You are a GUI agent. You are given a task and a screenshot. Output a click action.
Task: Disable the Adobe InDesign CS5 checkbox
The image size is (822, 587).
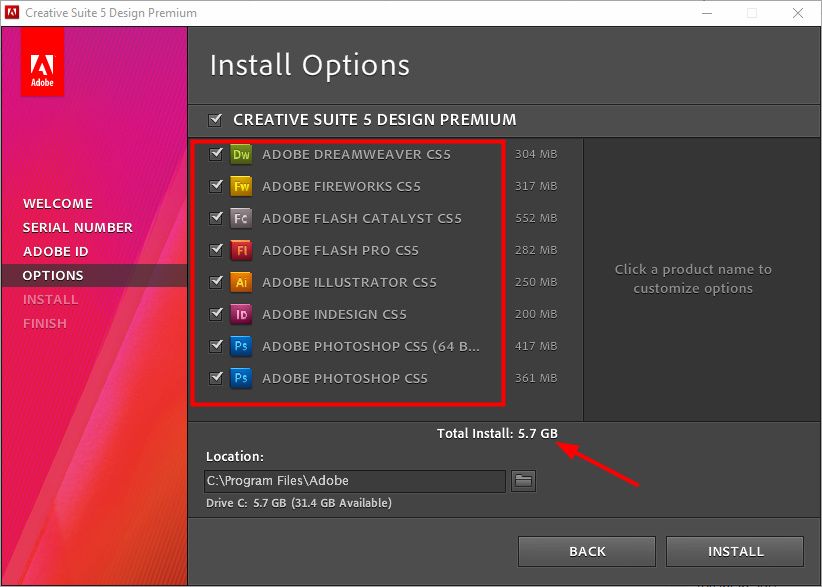[215, 314]
